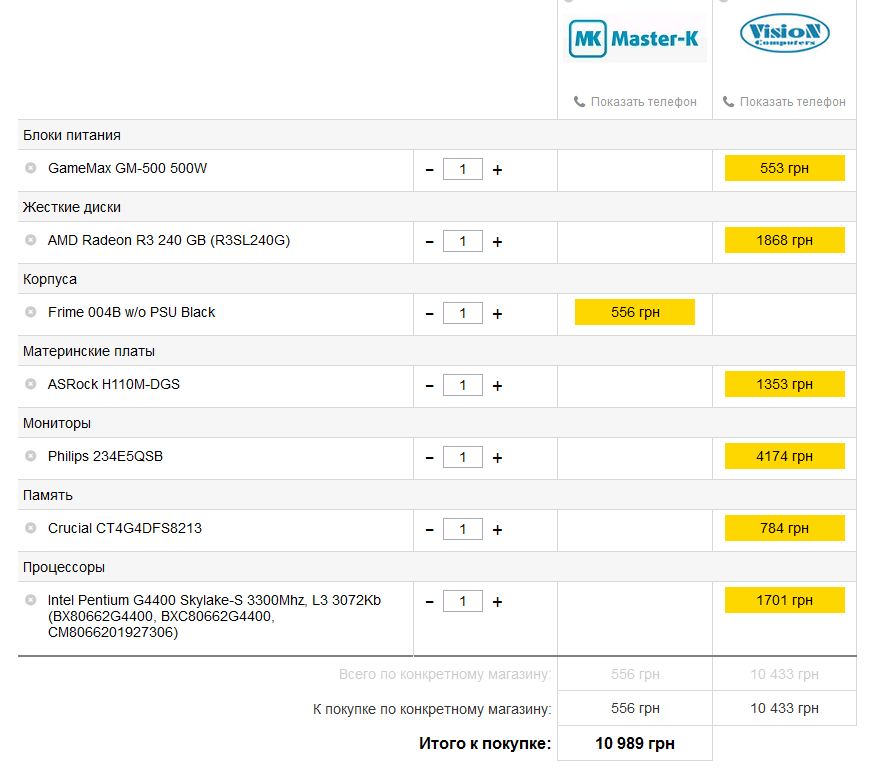Decrease quantity of Frime 004B
Image resolution: width=871 pixels, height=777 pixels.
tap(429, 314)
